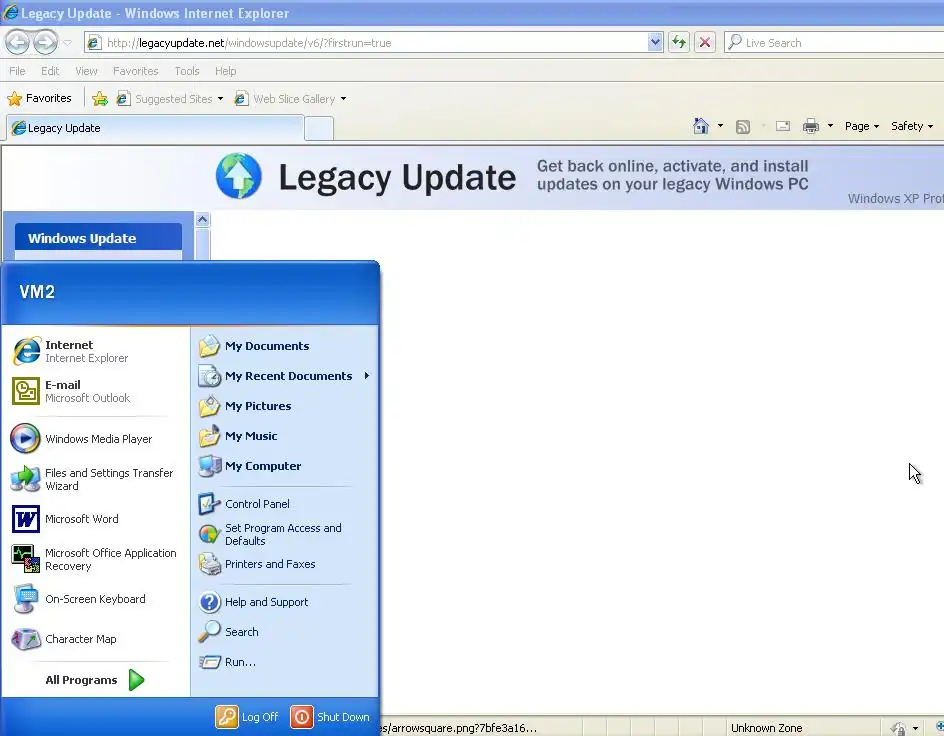This screenshot has height=736, width=944.
Task: Click the Refresh page icon
Action: point(679,42)
